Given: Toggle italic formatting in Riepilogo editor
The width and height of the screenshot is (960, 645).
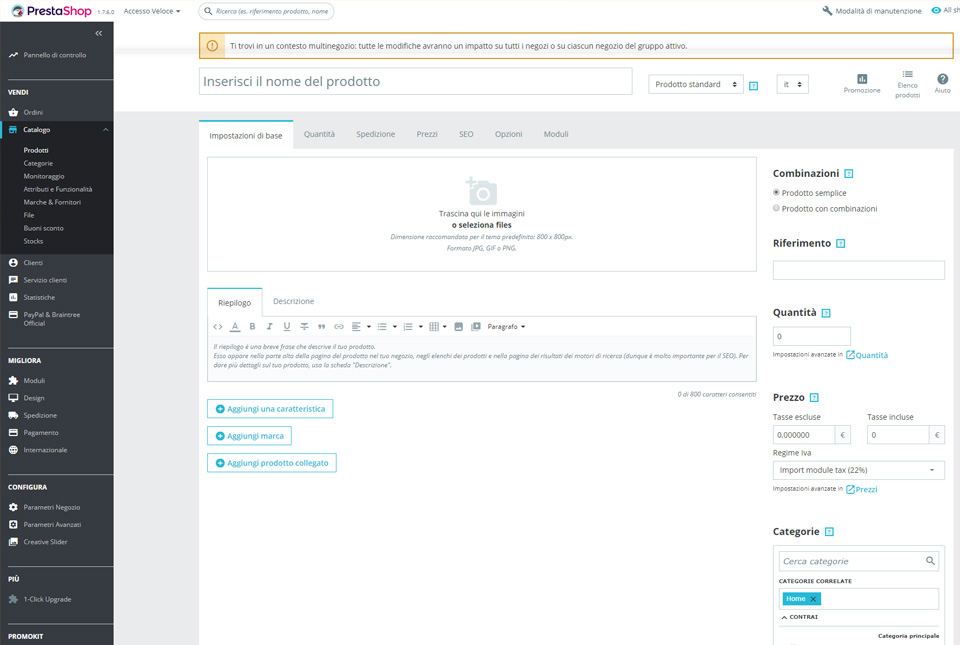Looking at the screenshot, I should click(x=269, y=327).
